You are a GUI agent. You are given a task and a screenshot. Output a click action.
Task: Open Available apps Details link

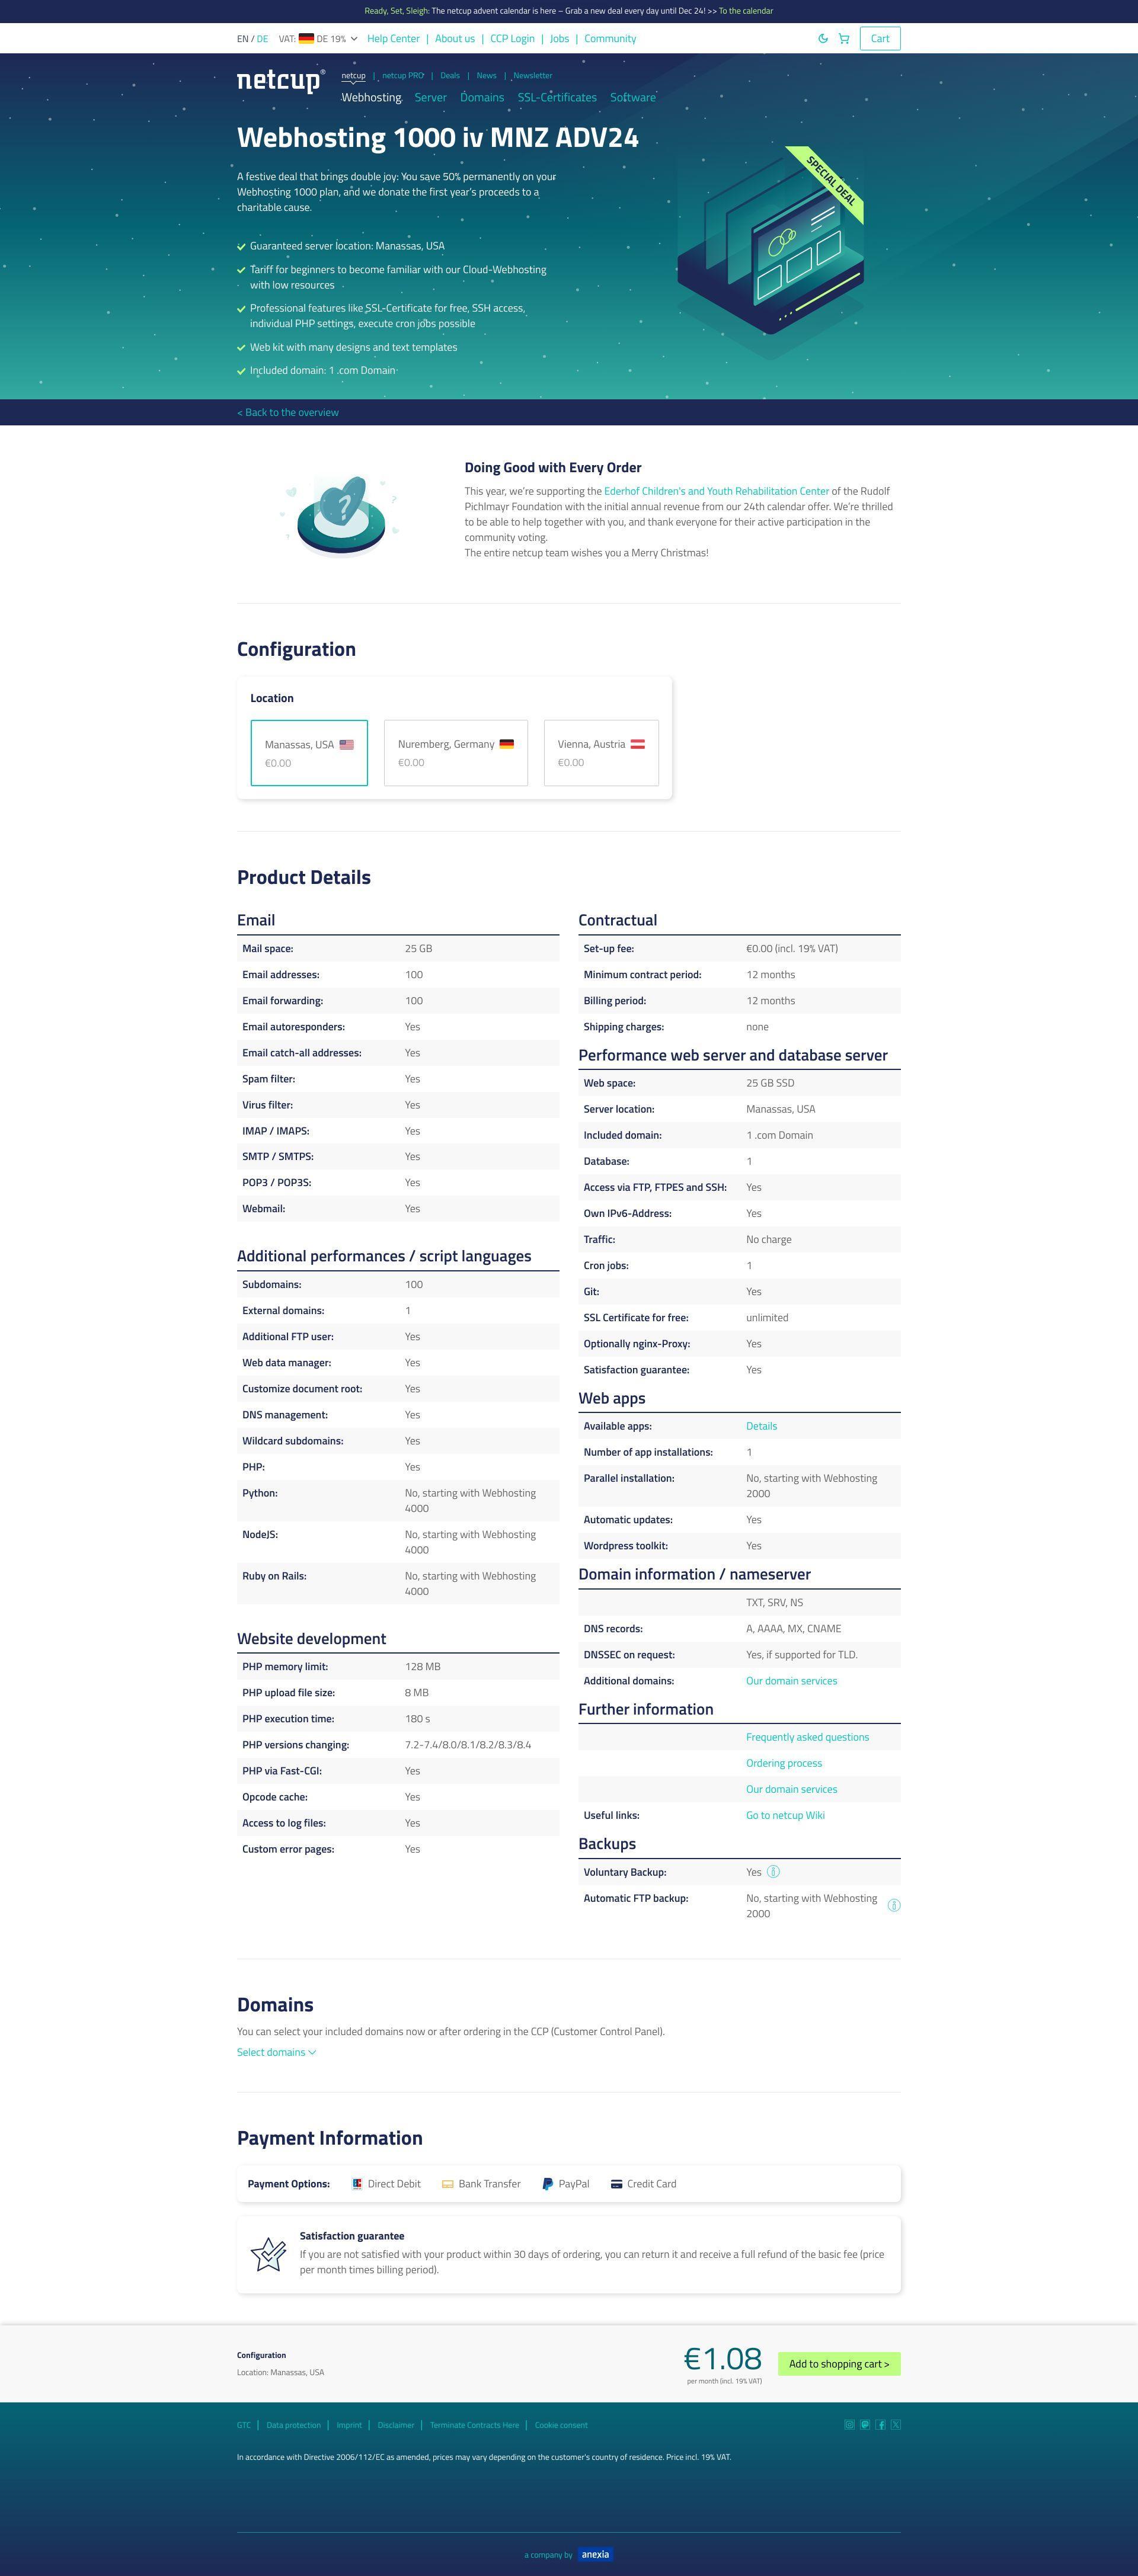[x=761, y=1426]
